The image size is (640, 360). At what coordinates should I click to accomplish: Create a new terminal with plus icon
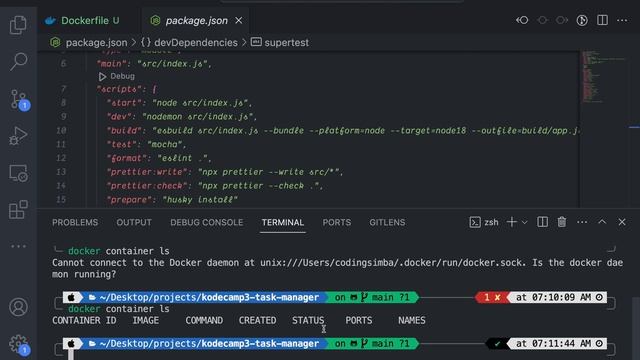(511, 222)
